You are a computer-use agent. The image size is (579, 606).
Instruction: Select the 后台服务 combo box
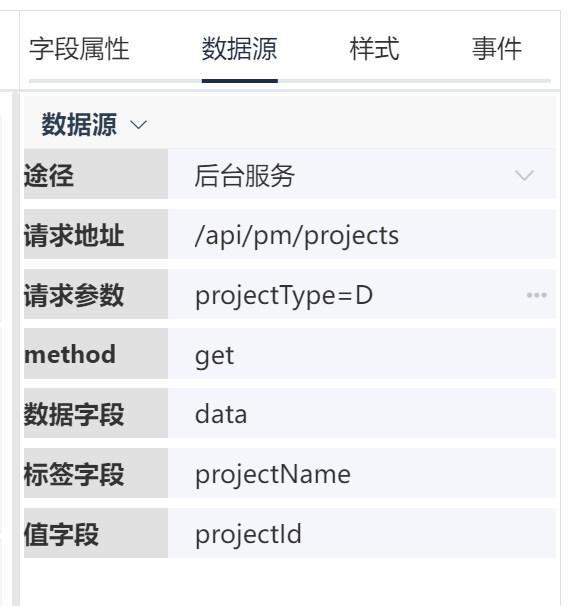point(362,174)
